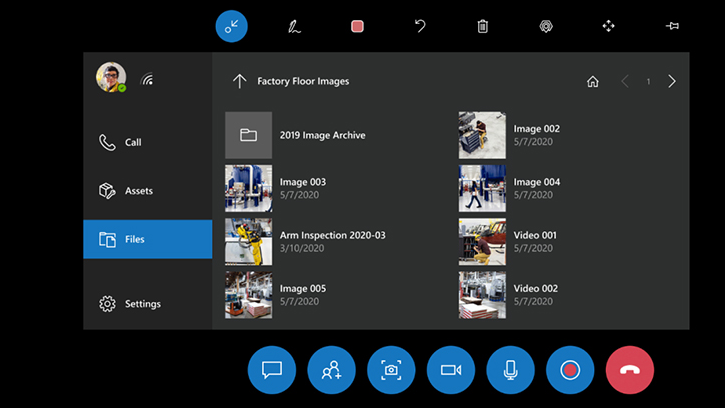Go up one folder level
Screen dimensions: 725x408
[239, 81]
